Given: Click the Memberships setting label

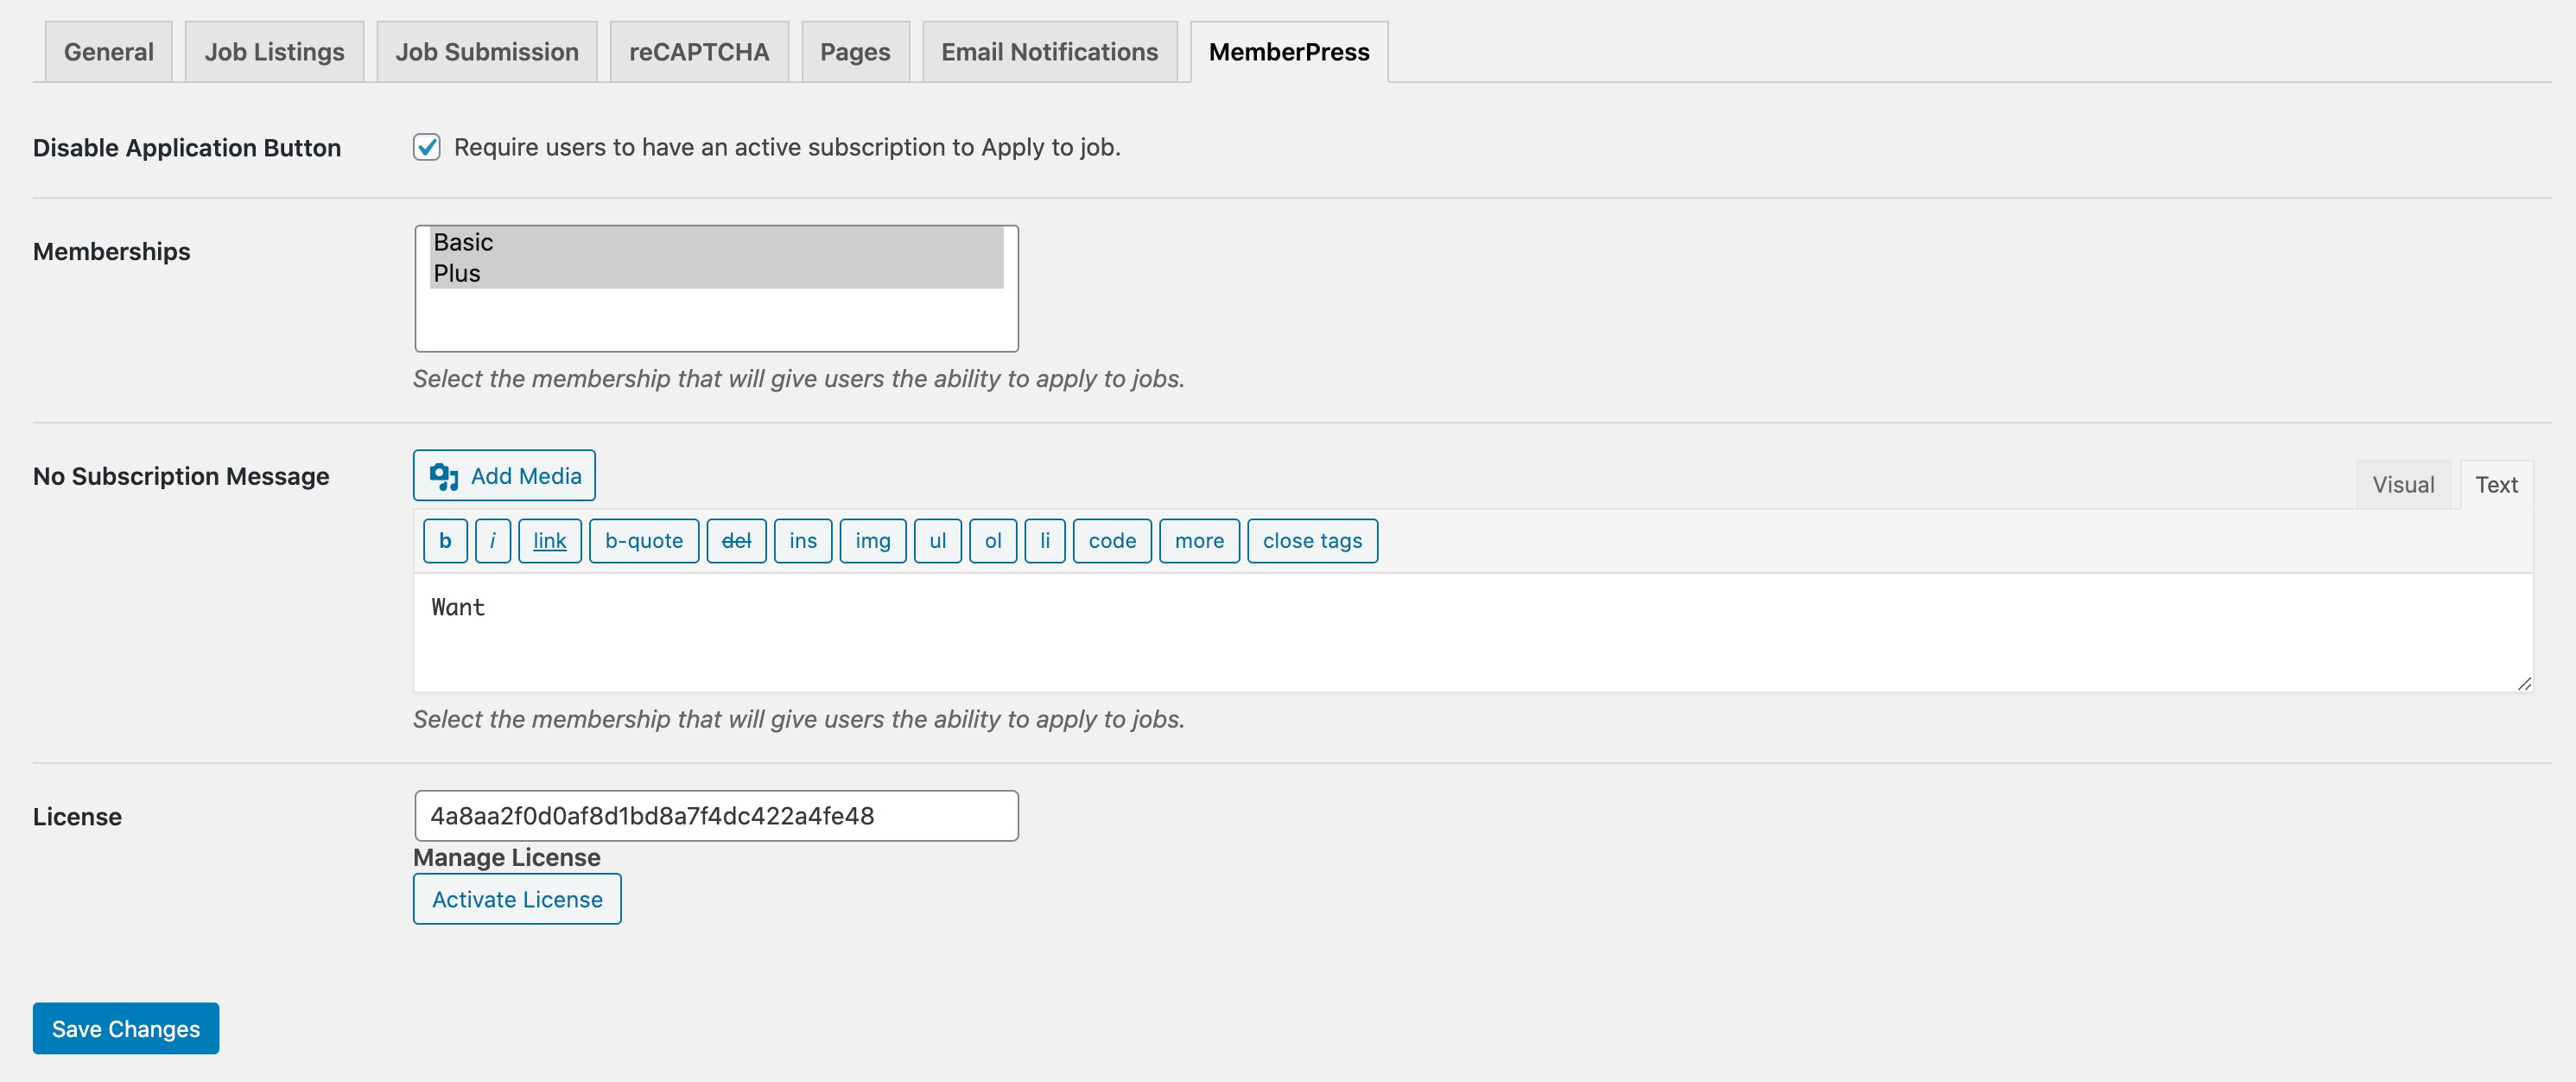Looking at the screenshot, I should 112,252.
